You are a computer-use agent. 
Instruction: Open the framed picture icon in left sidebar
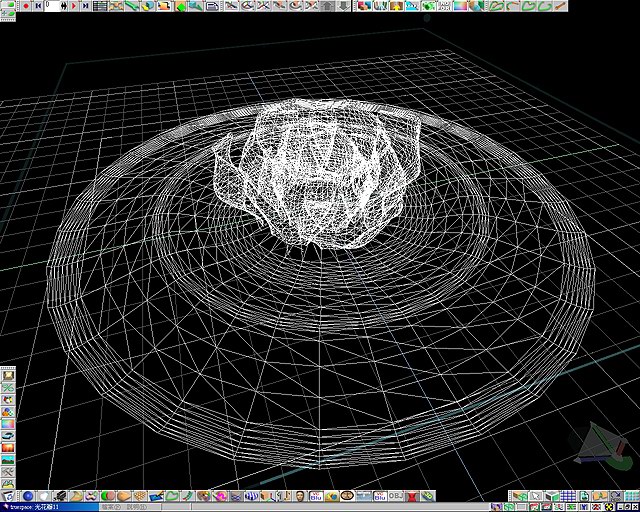pyautogui.click(x=8, y=374)
